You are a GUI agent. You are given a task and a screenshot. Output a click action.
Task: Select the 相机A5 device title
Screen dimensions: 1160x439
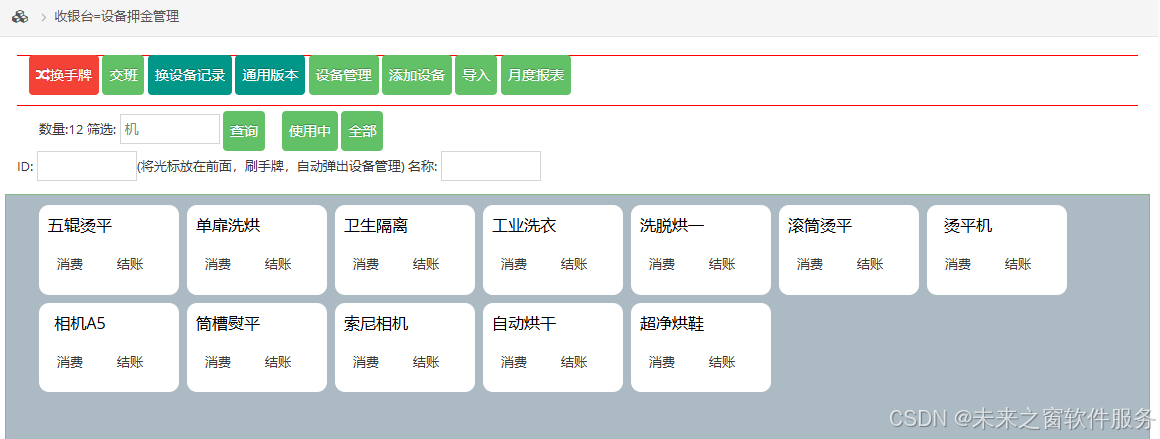80,324
